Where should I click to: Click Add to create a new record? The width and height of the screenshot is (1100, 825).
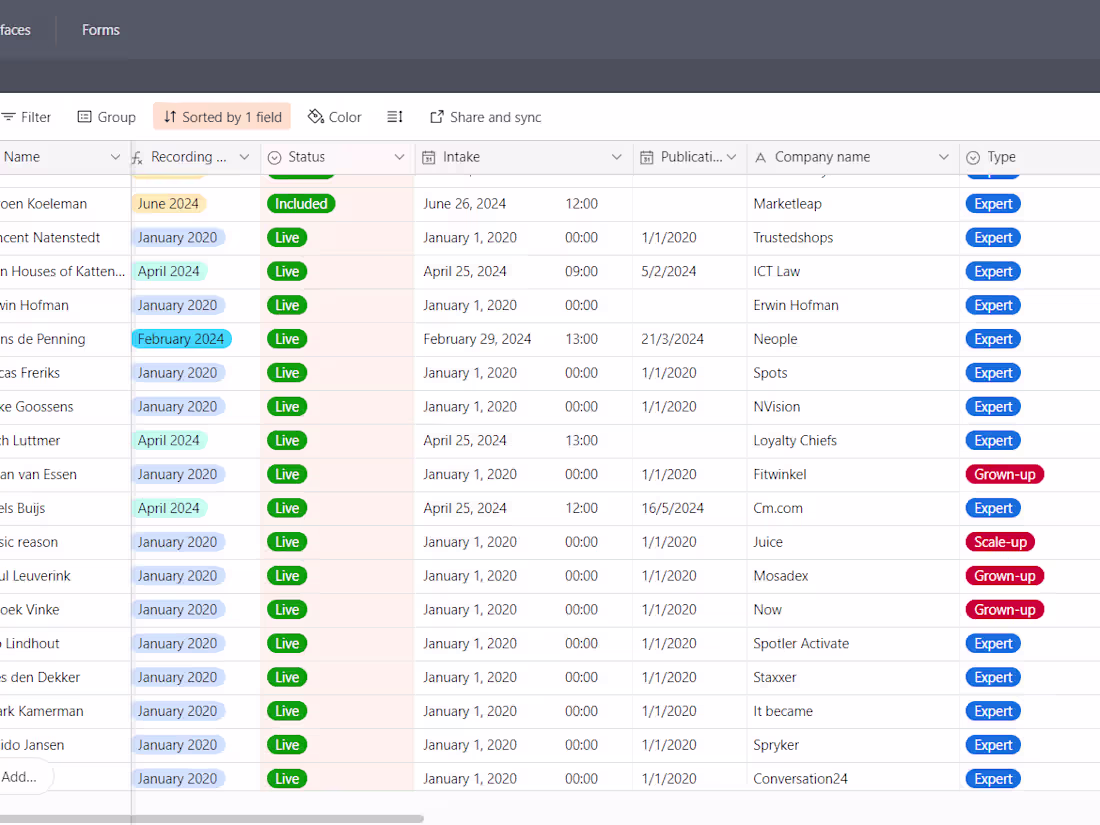tap(25, 778)
